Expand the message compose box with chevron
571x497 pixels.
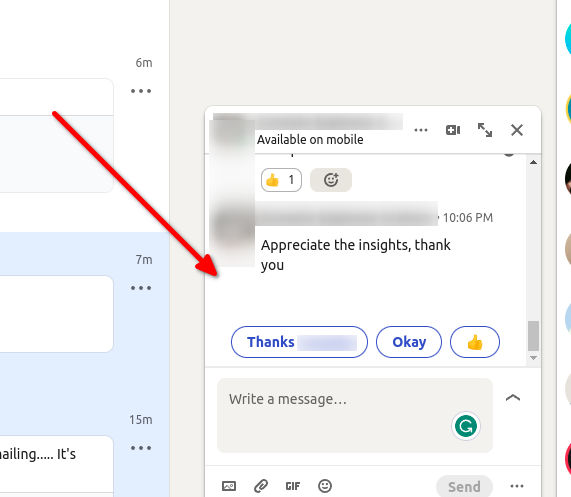coord(513,398)
